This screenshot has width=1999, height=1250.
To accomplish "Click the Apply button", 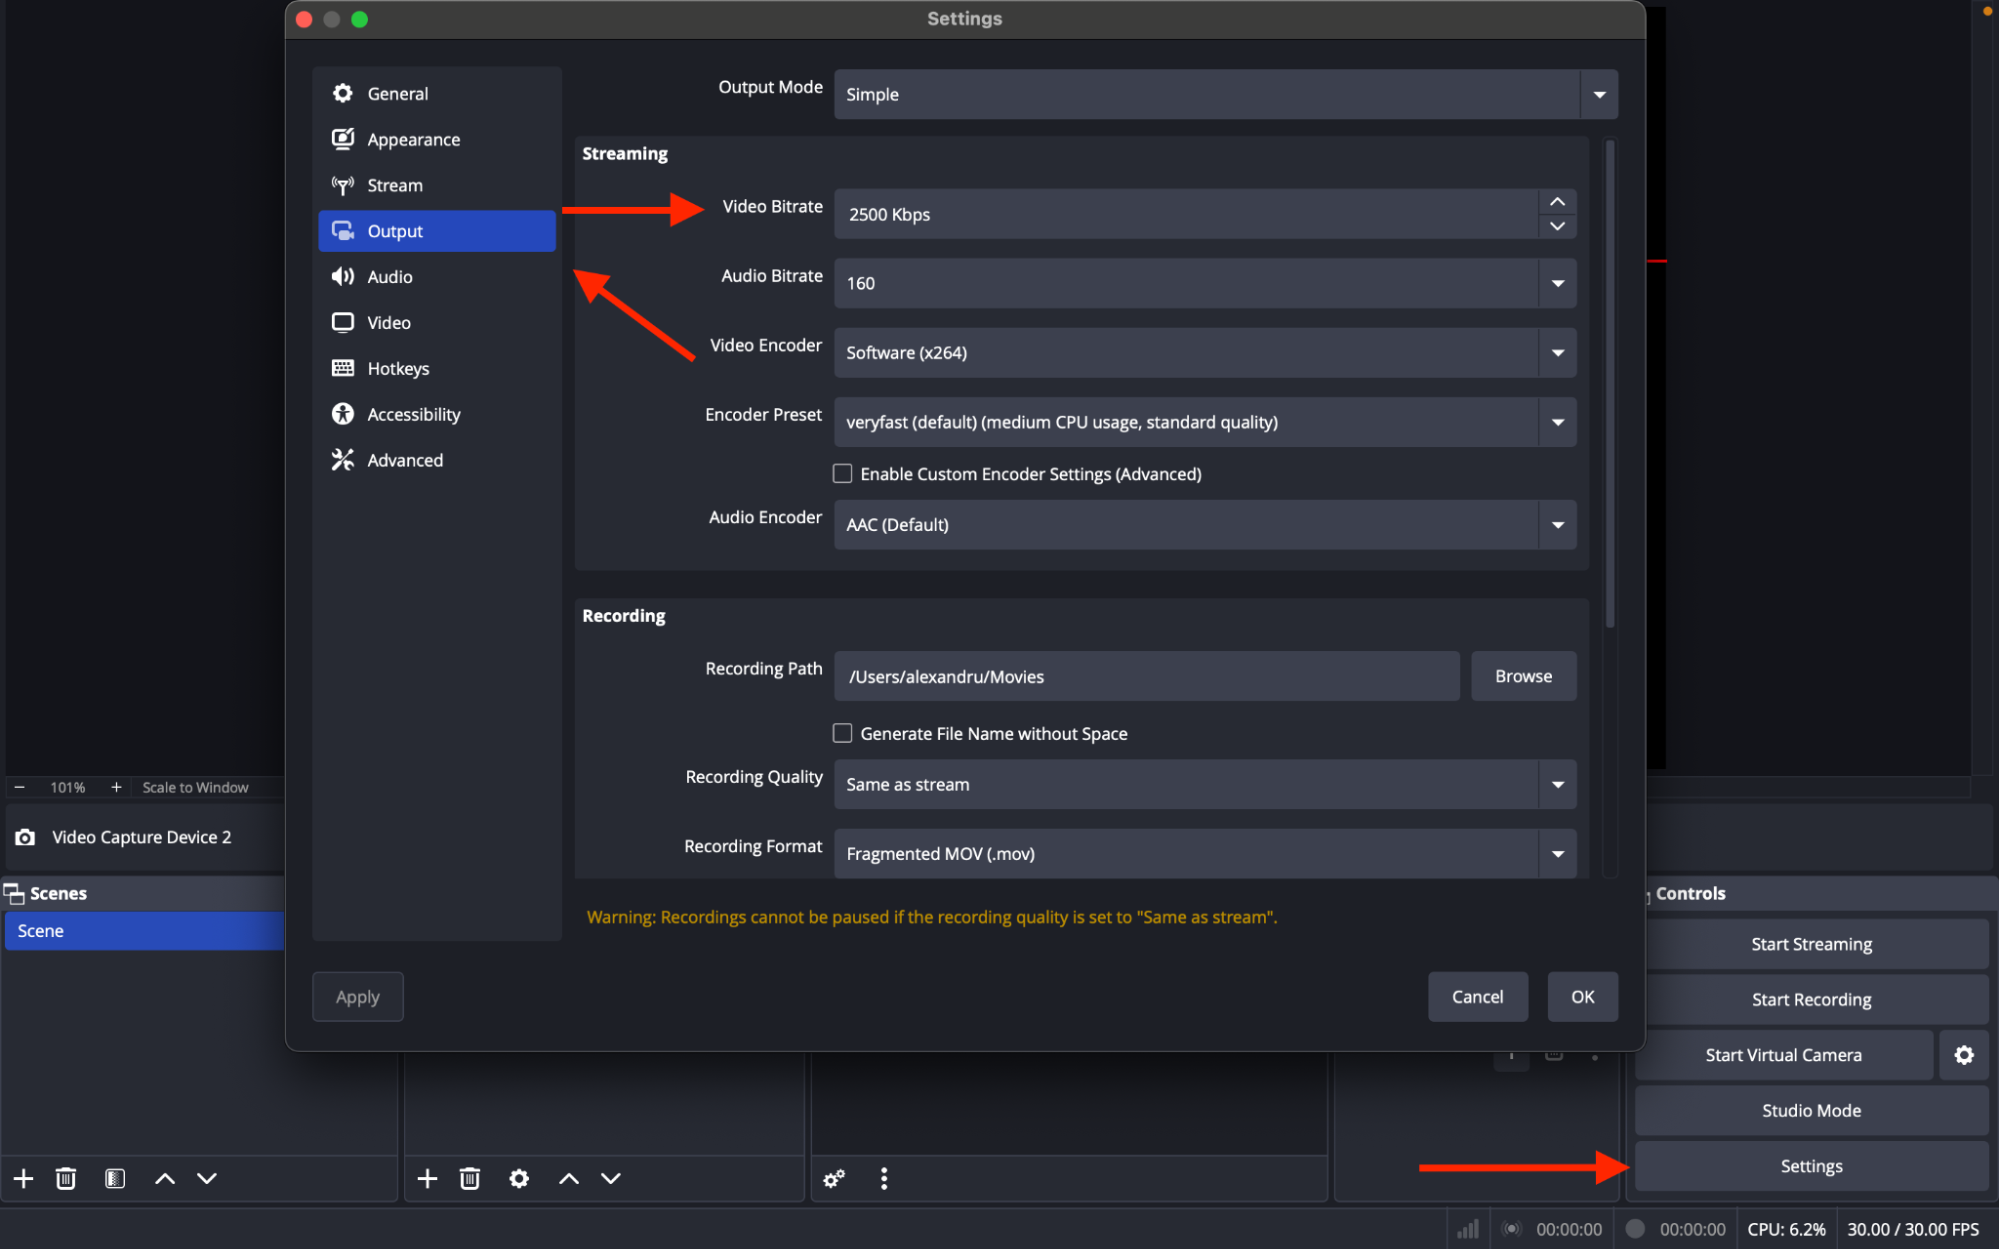I will 357,996.
